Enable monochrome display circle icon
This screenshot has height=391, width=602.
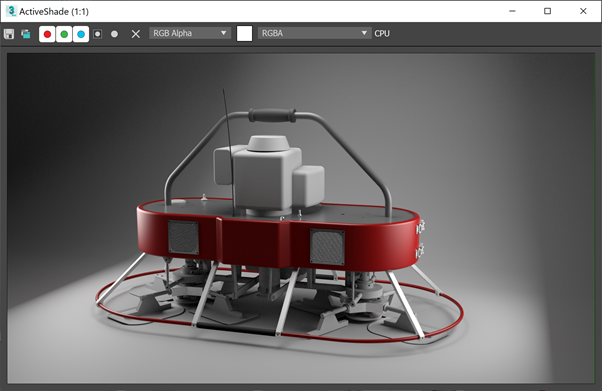(x=114, y=34)
